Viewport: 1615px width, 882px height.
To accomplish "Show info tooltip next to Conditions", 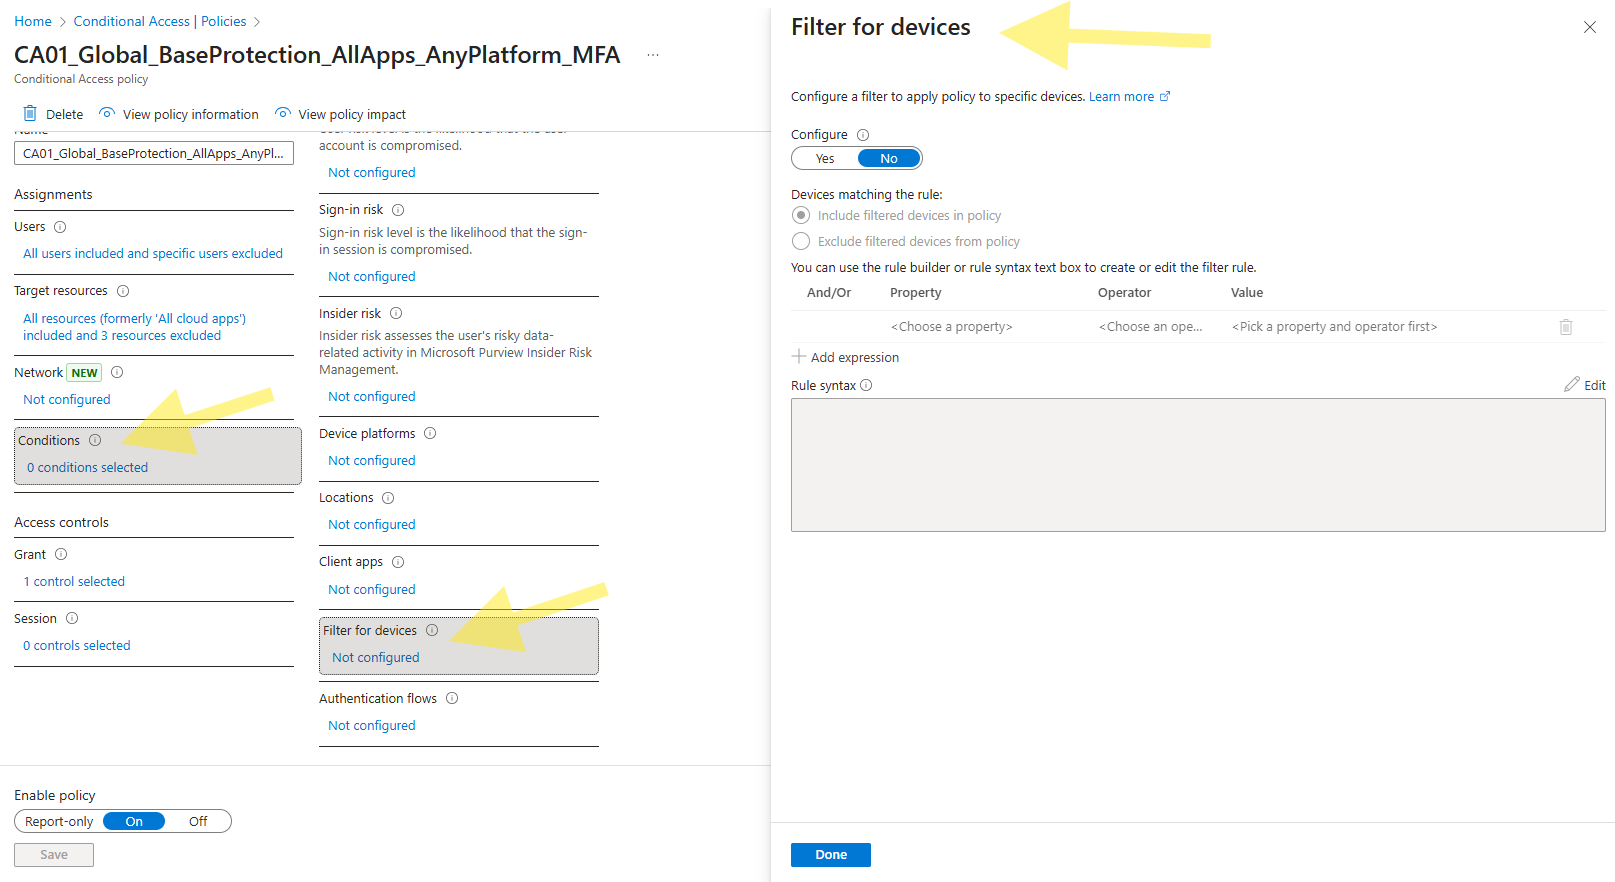I will pyautogui.click(x=95, y=440).
